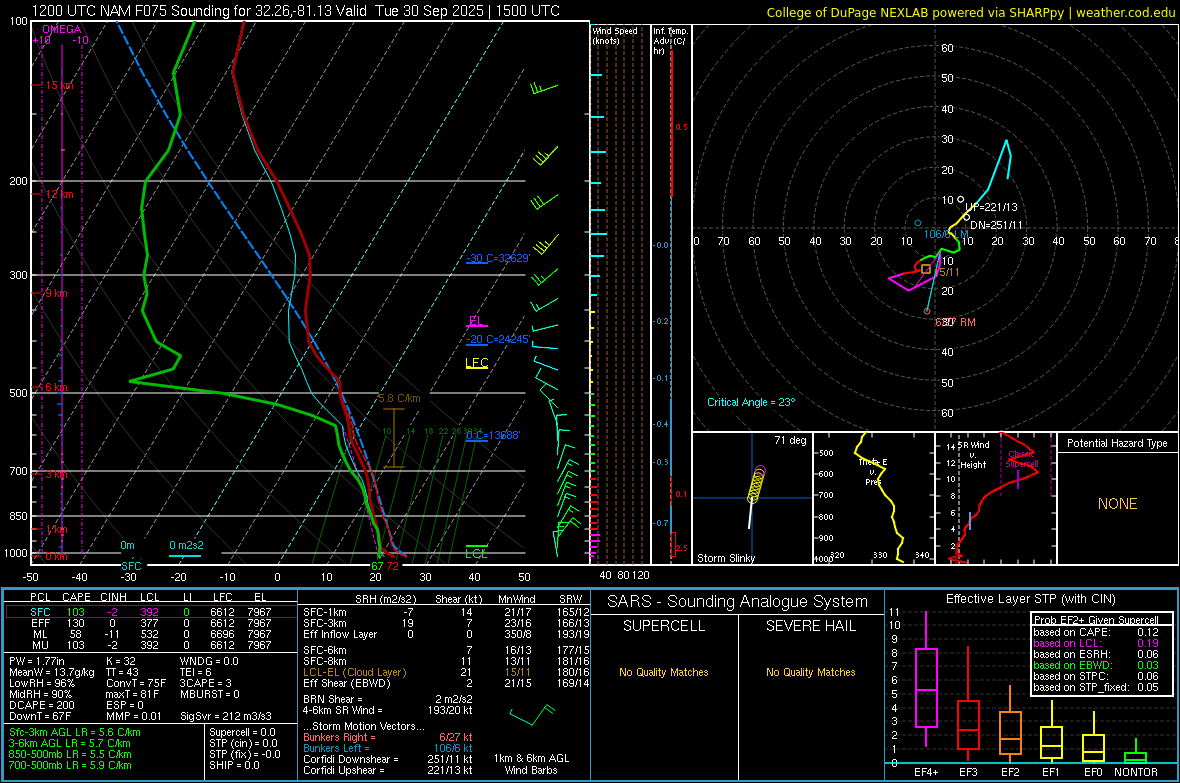Select the OMEGA label on the Skew-T
Viewport: 1180px width, 783px height.
pyautogui.click(x=62, y=29)
